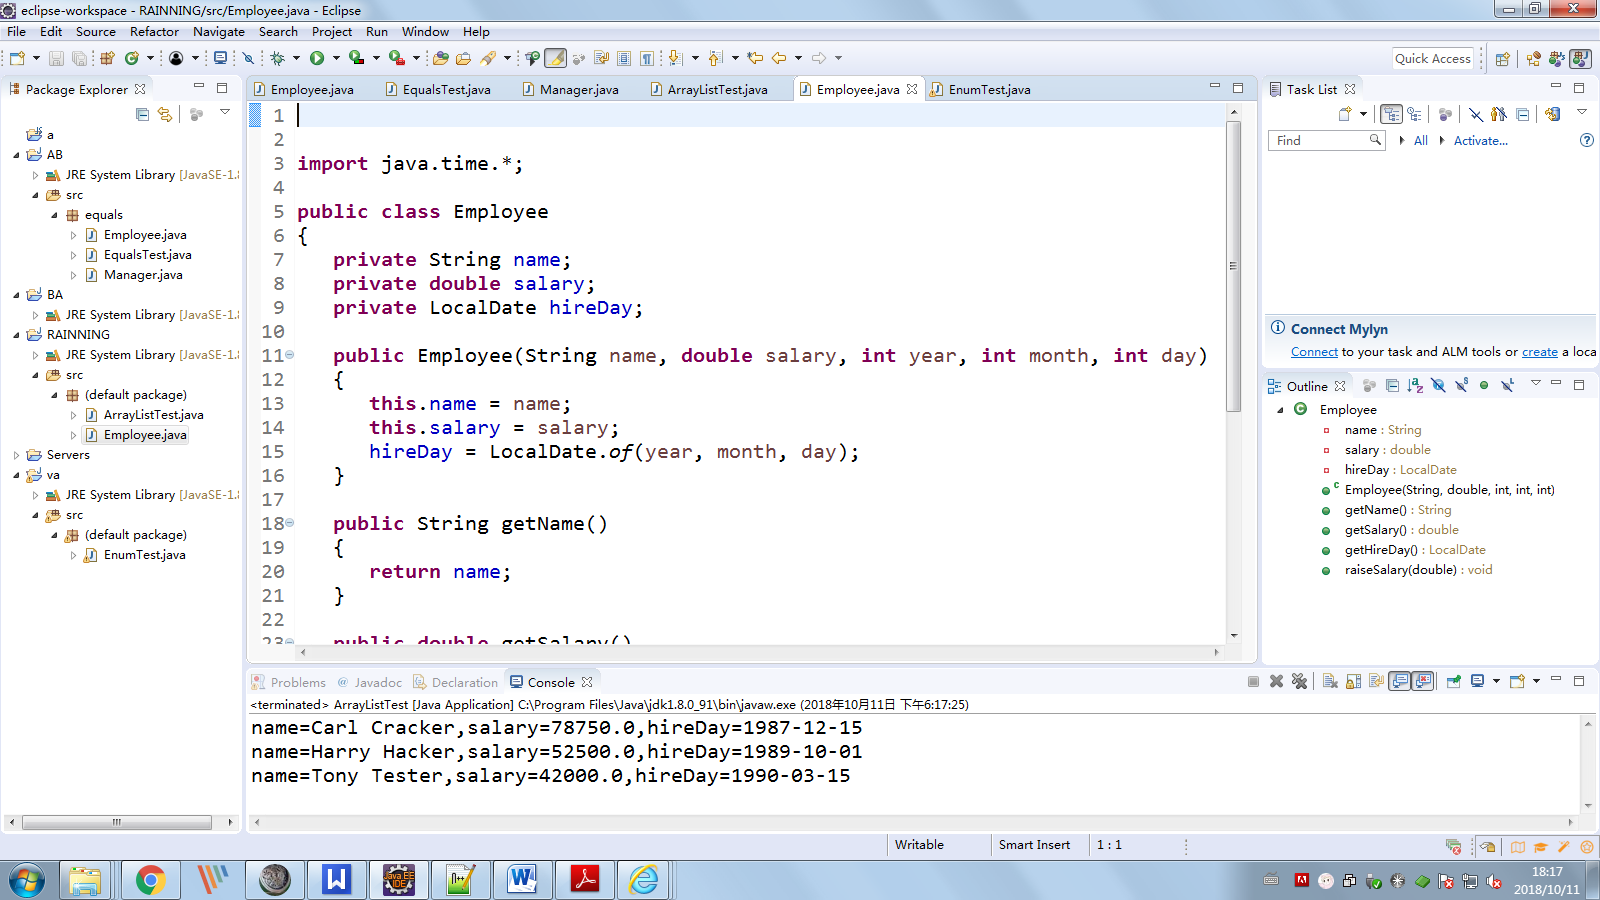Click the New file toolbar icon
The image size is (1600, 900).
pos(17,58)
